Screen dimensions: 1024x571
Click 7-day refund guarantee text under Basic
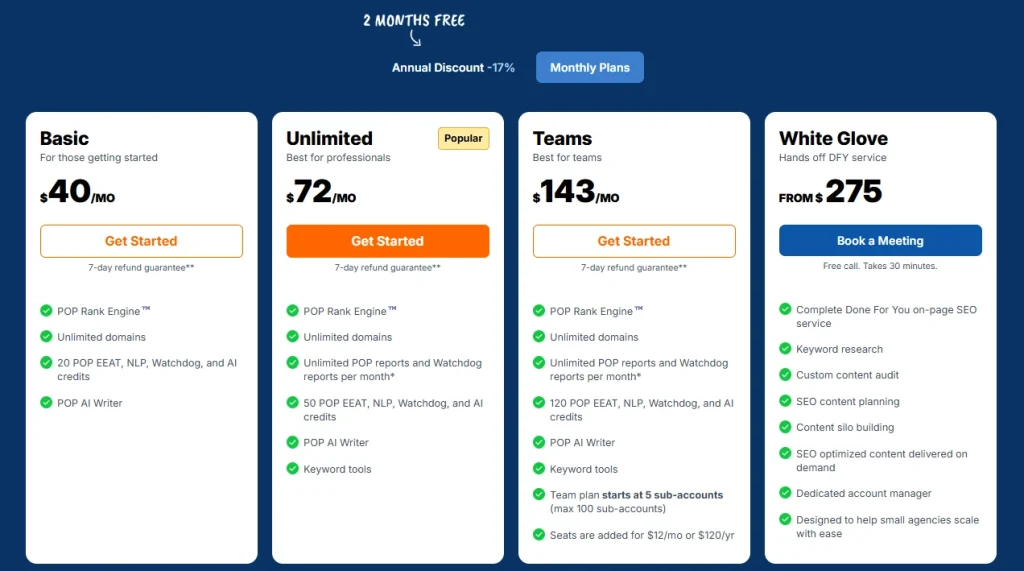click(141, 267)
